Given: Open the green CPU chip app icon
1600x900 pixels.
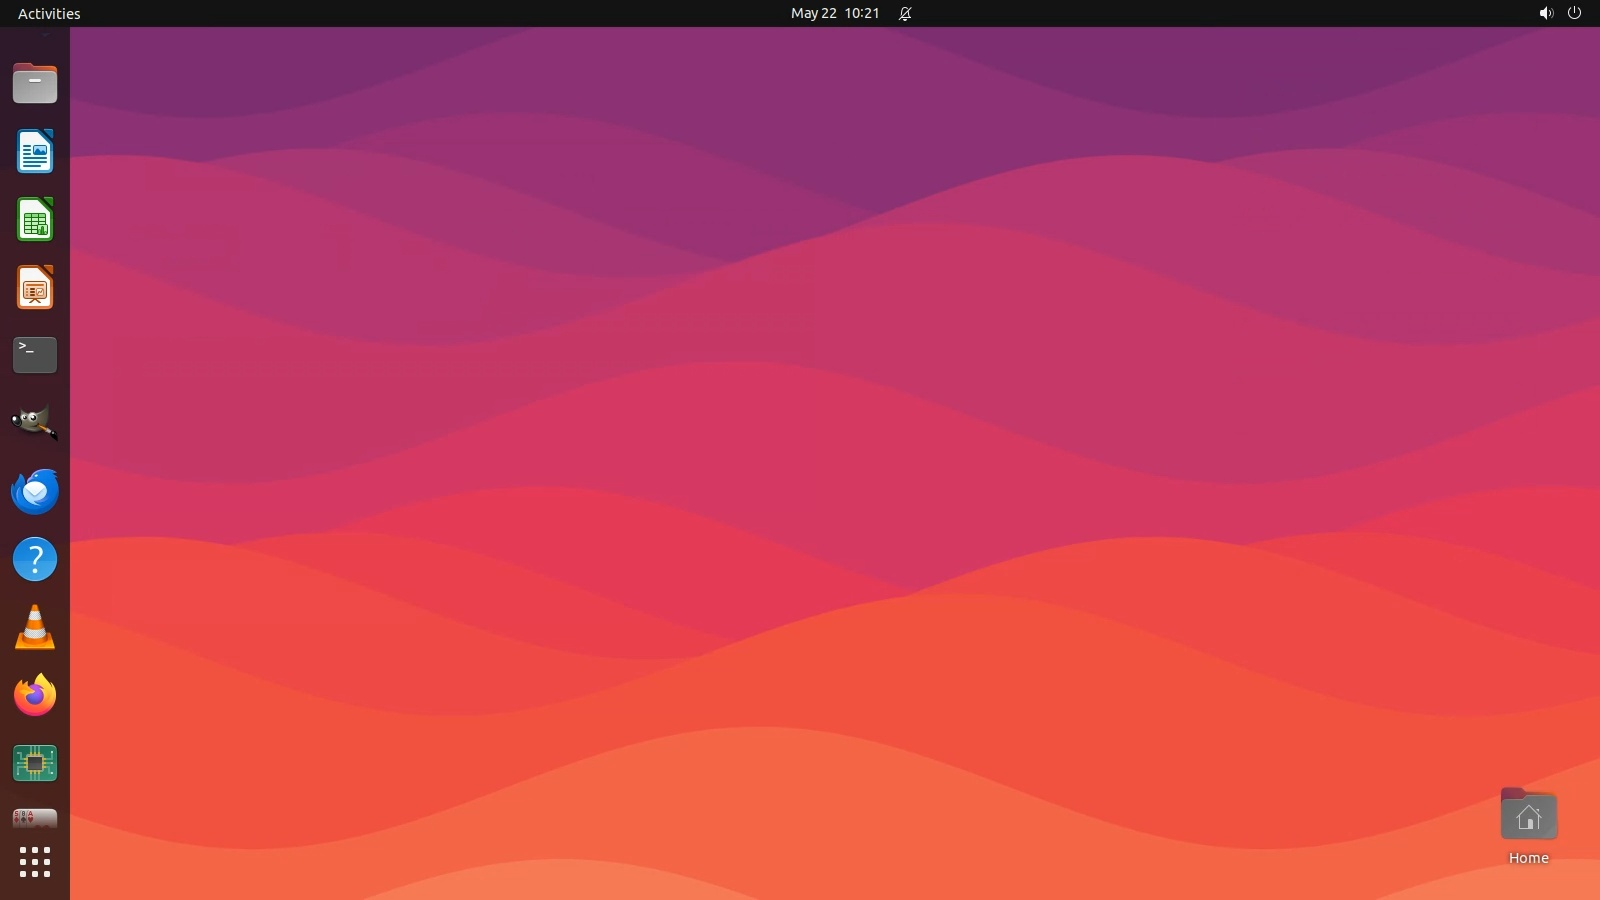Looking at the screenshot, I should pos(35,764).
